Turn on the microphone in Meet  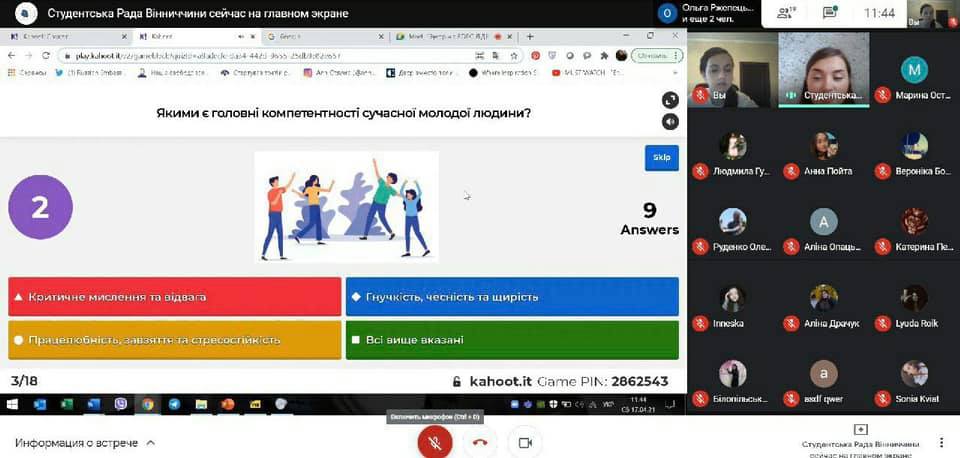coord(435,442)
